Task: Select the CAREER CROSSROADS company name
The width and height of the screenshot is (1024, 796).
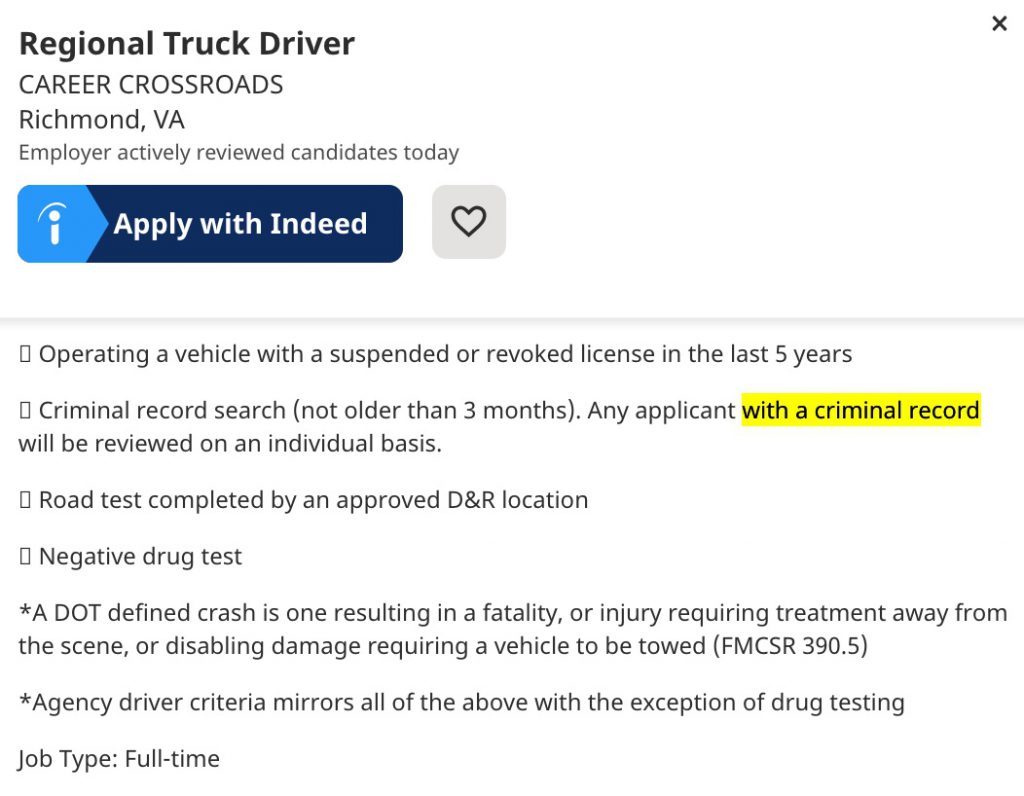Action: pyautogui.click(x=151, y=85)
